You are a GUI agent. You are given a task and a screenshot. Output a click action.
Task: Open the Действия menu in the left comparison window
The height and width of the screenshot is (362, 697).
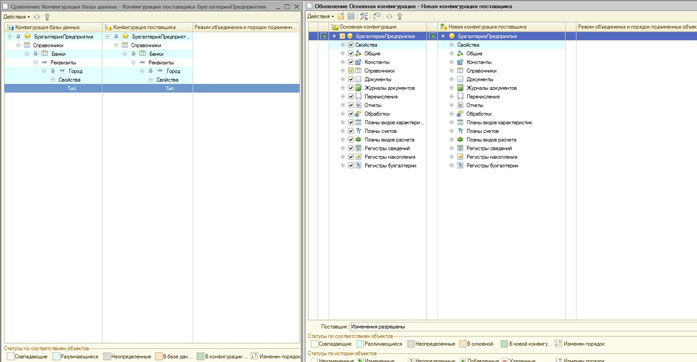coord(16,17)
